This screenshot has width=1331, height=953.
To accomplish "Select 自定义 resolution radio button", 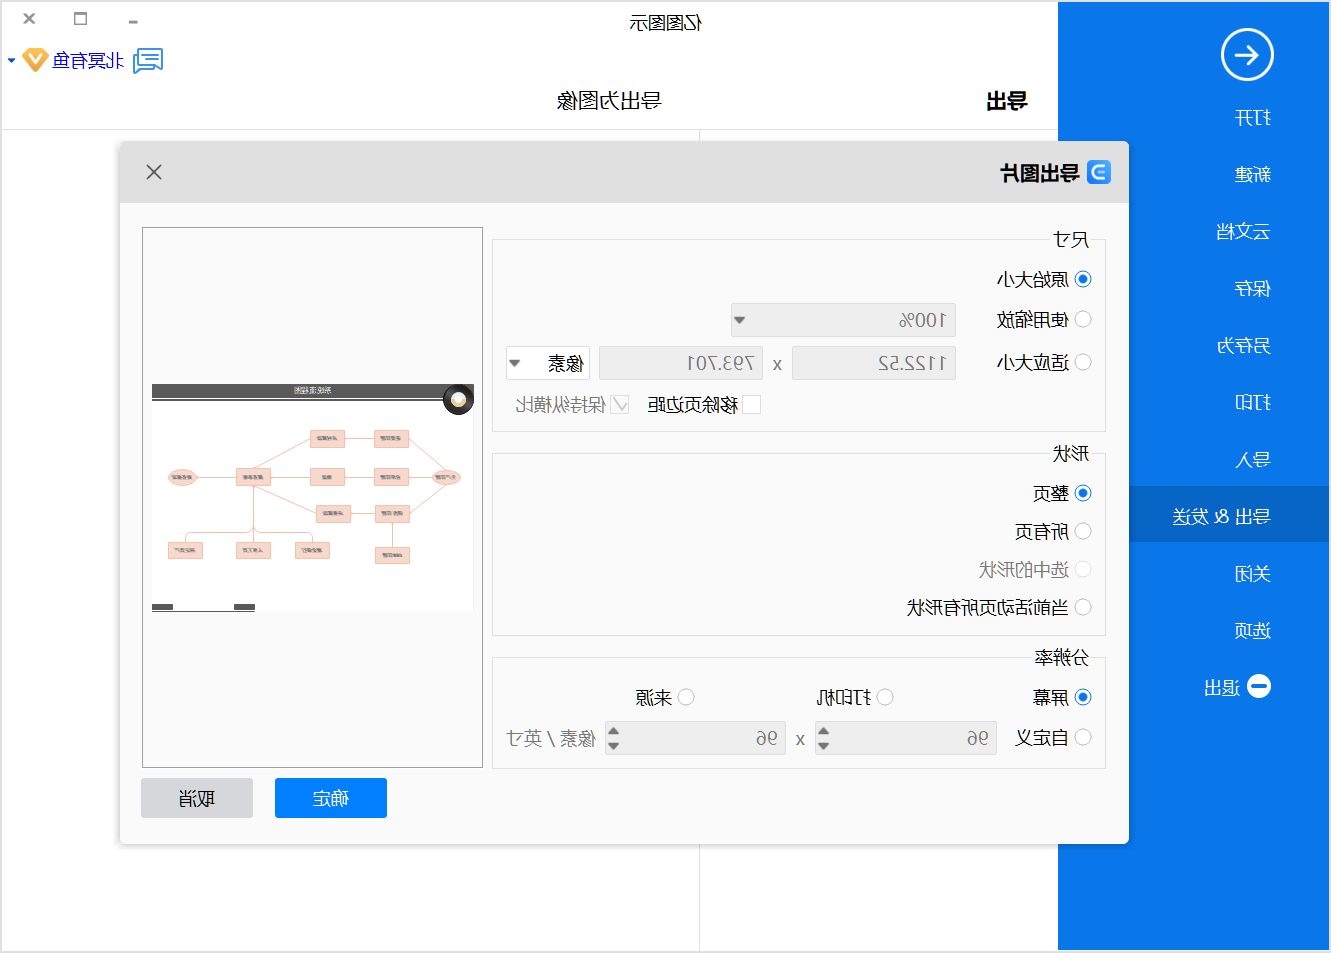I will click(x=1083, y=737).
